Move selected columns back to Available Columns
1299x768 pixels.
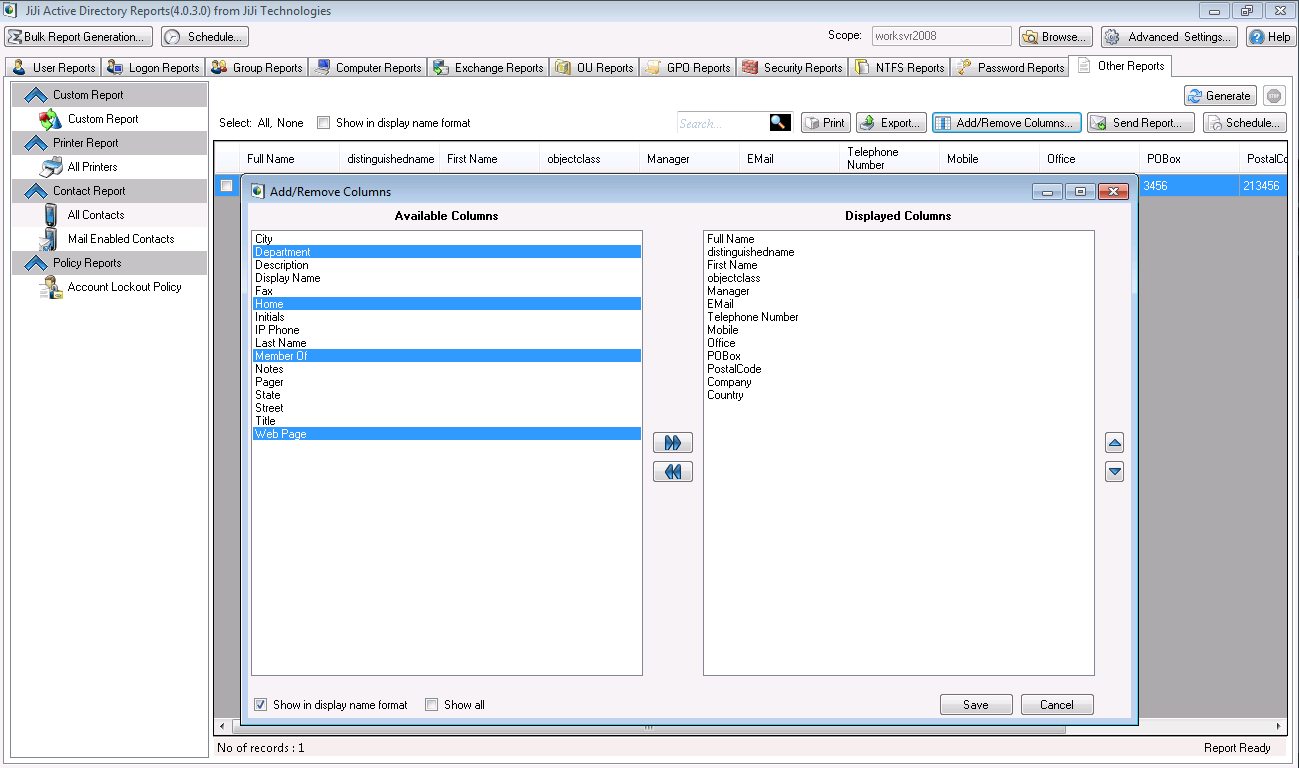(x=673, y=472)
